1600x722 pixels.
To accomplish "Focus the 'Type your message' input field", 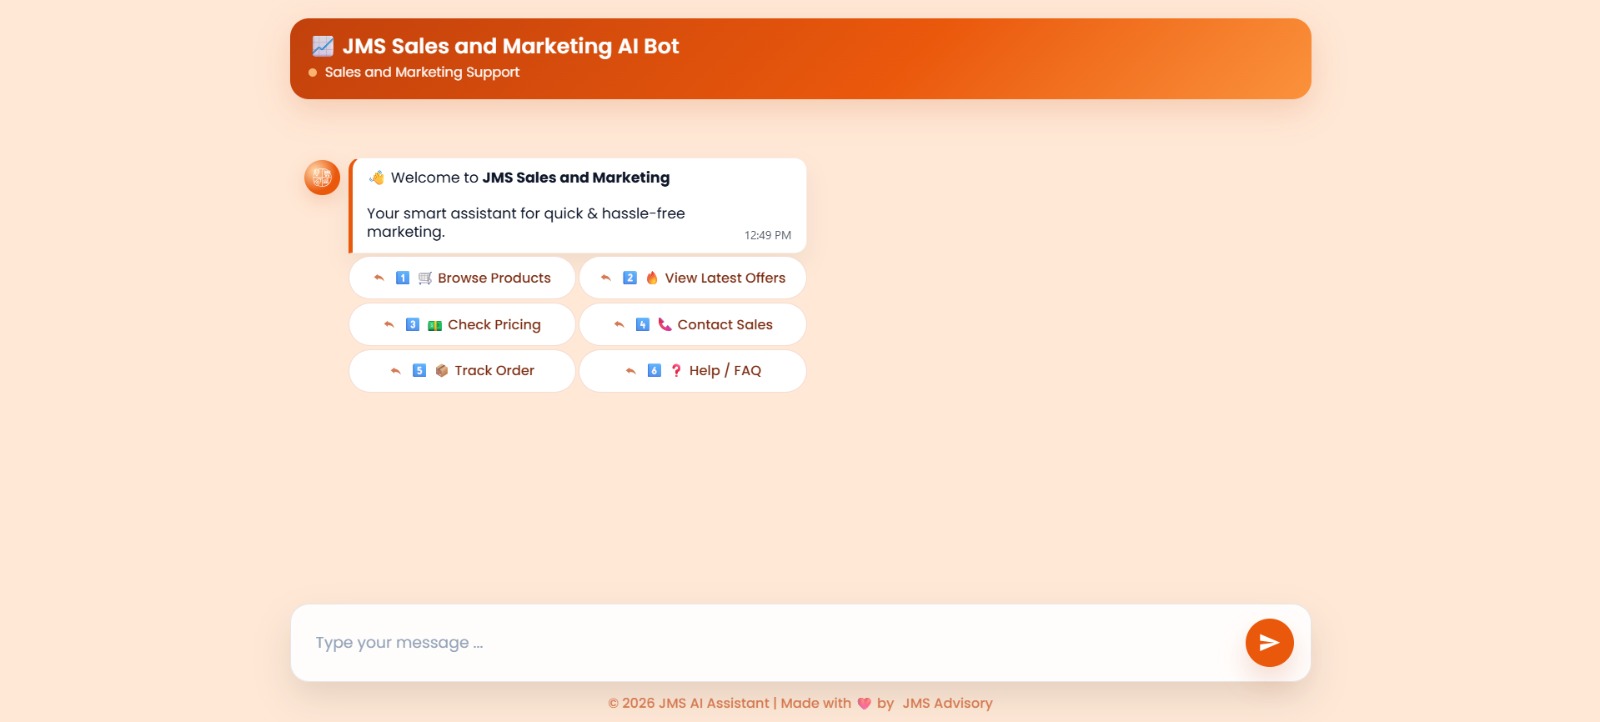I will click(760, 642).
